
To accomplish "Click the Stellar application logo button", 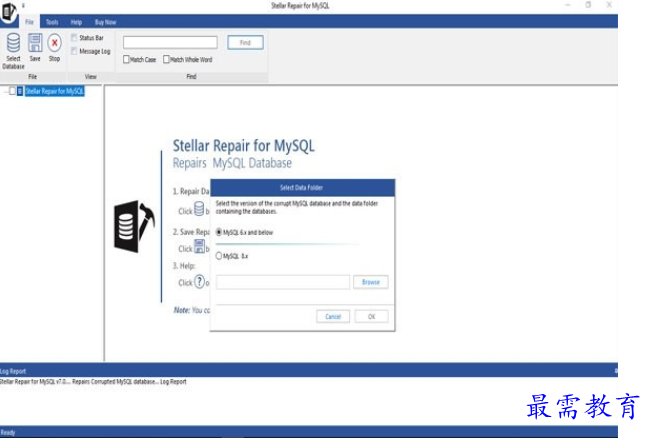I will [x=9, y=12].
